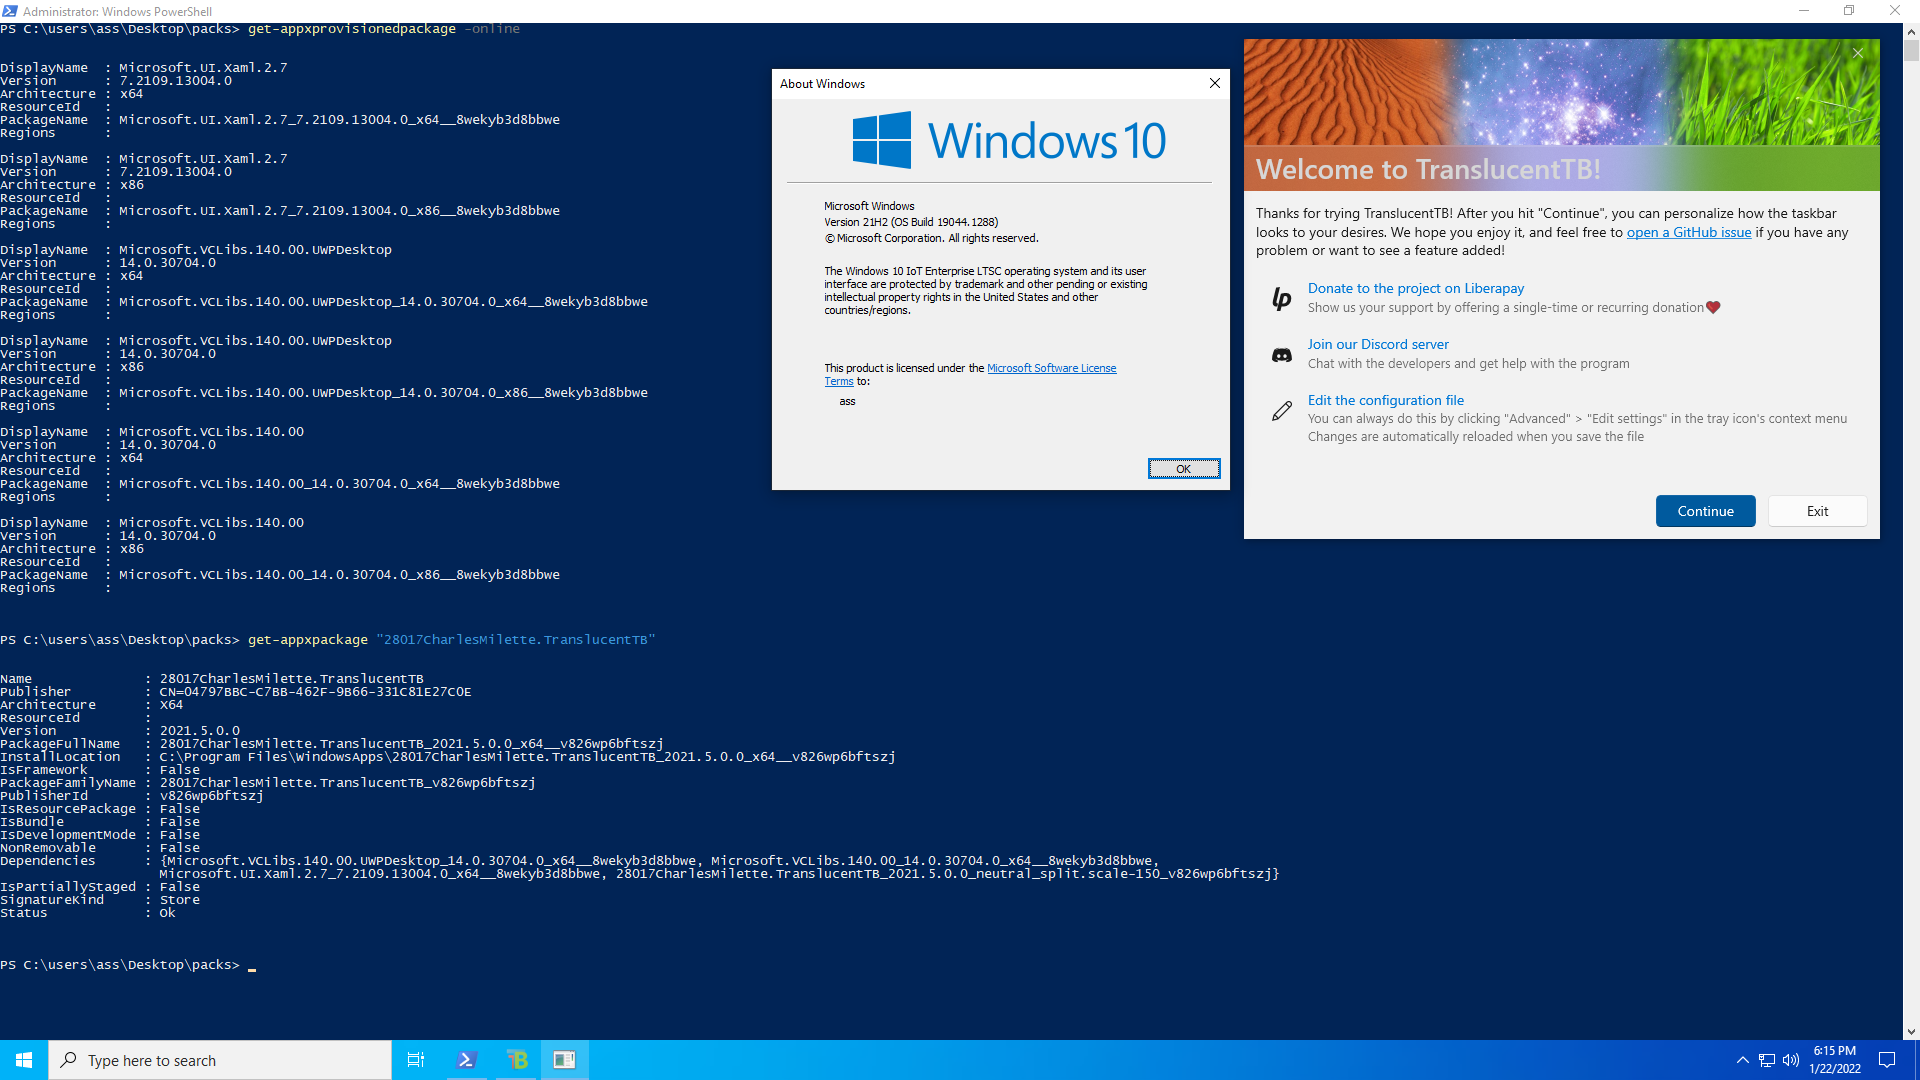Click the Discord icon in the welcome dialog

pos(1281,354)
